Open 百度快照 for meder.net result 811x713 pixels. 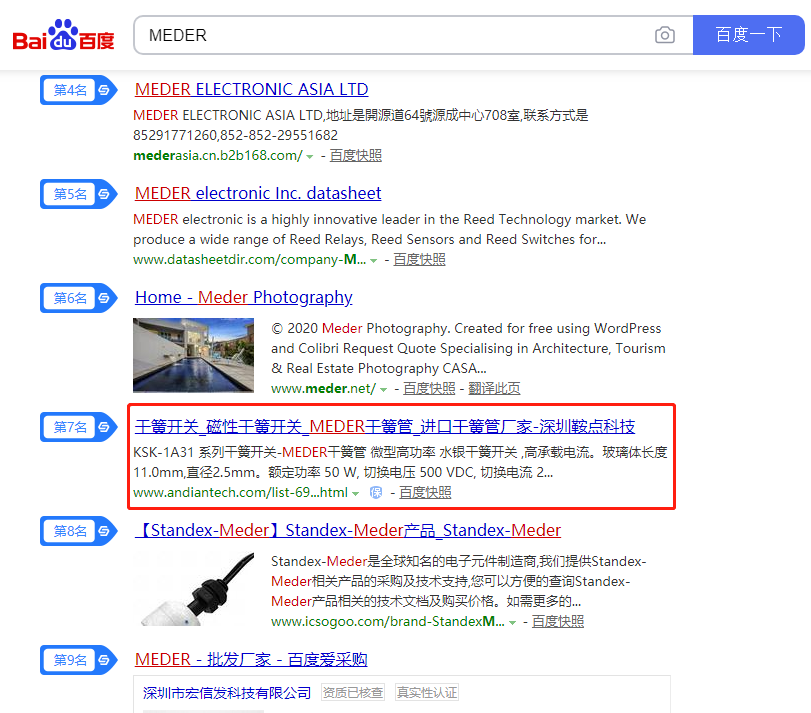click(x=429, y=388)
